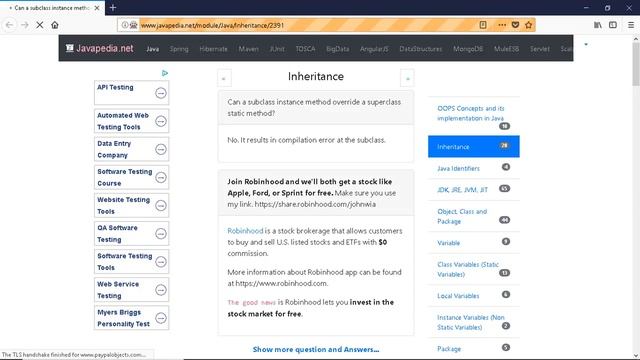The image size is (640, 360).
Task: Click arrow icon next to Website Testing Tools
Action: pyautogui.click(x=161, y=205)
